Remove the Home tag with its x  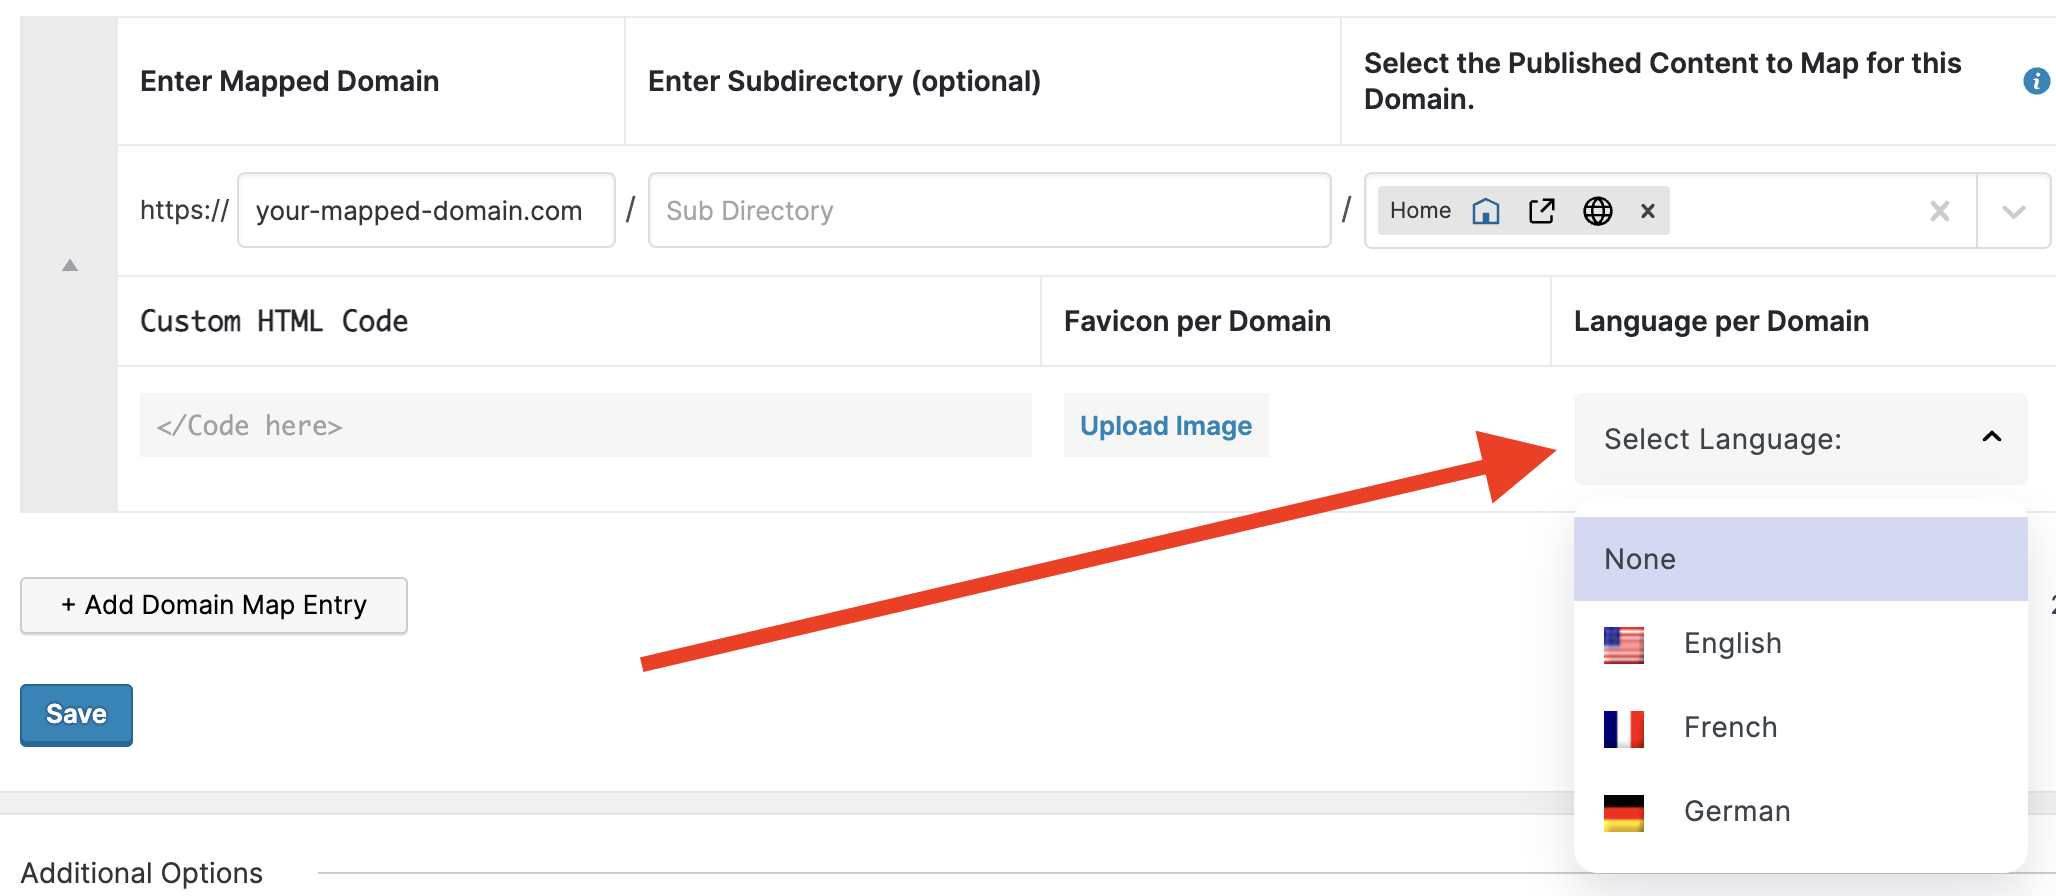(1648, 211)
